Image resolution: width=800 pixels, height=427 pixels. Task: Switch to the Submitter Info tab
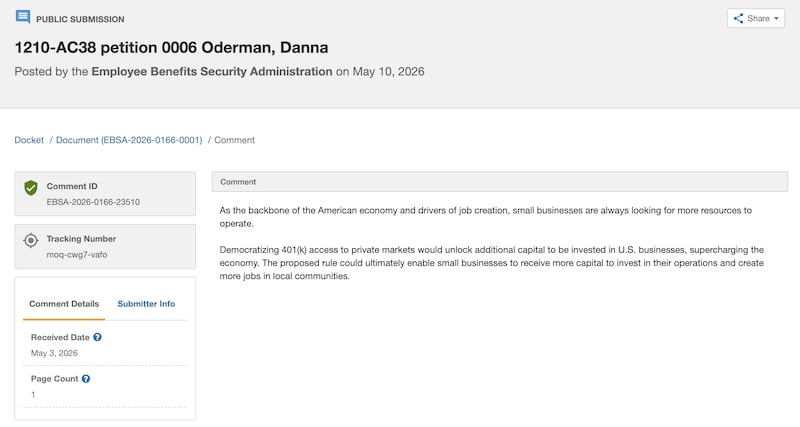(x=146, y=304)
